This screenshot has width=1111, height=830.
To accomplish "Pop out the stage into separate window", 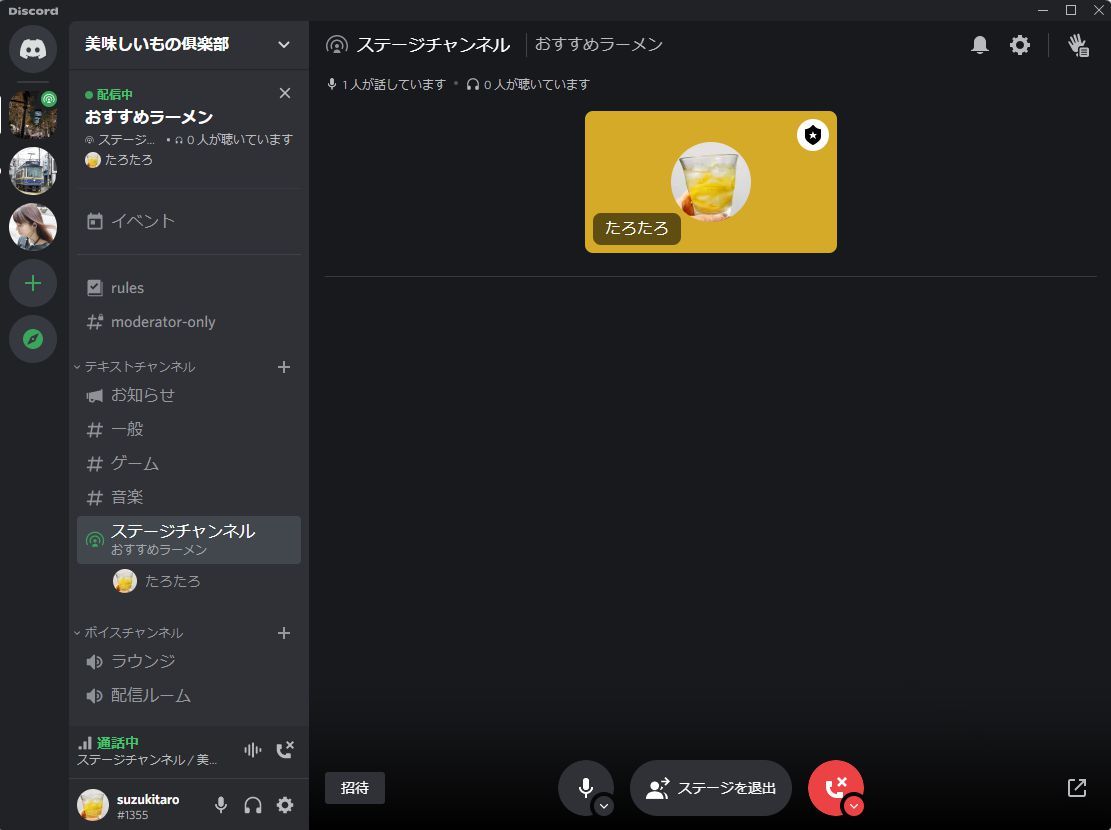I will (1076, 787).
